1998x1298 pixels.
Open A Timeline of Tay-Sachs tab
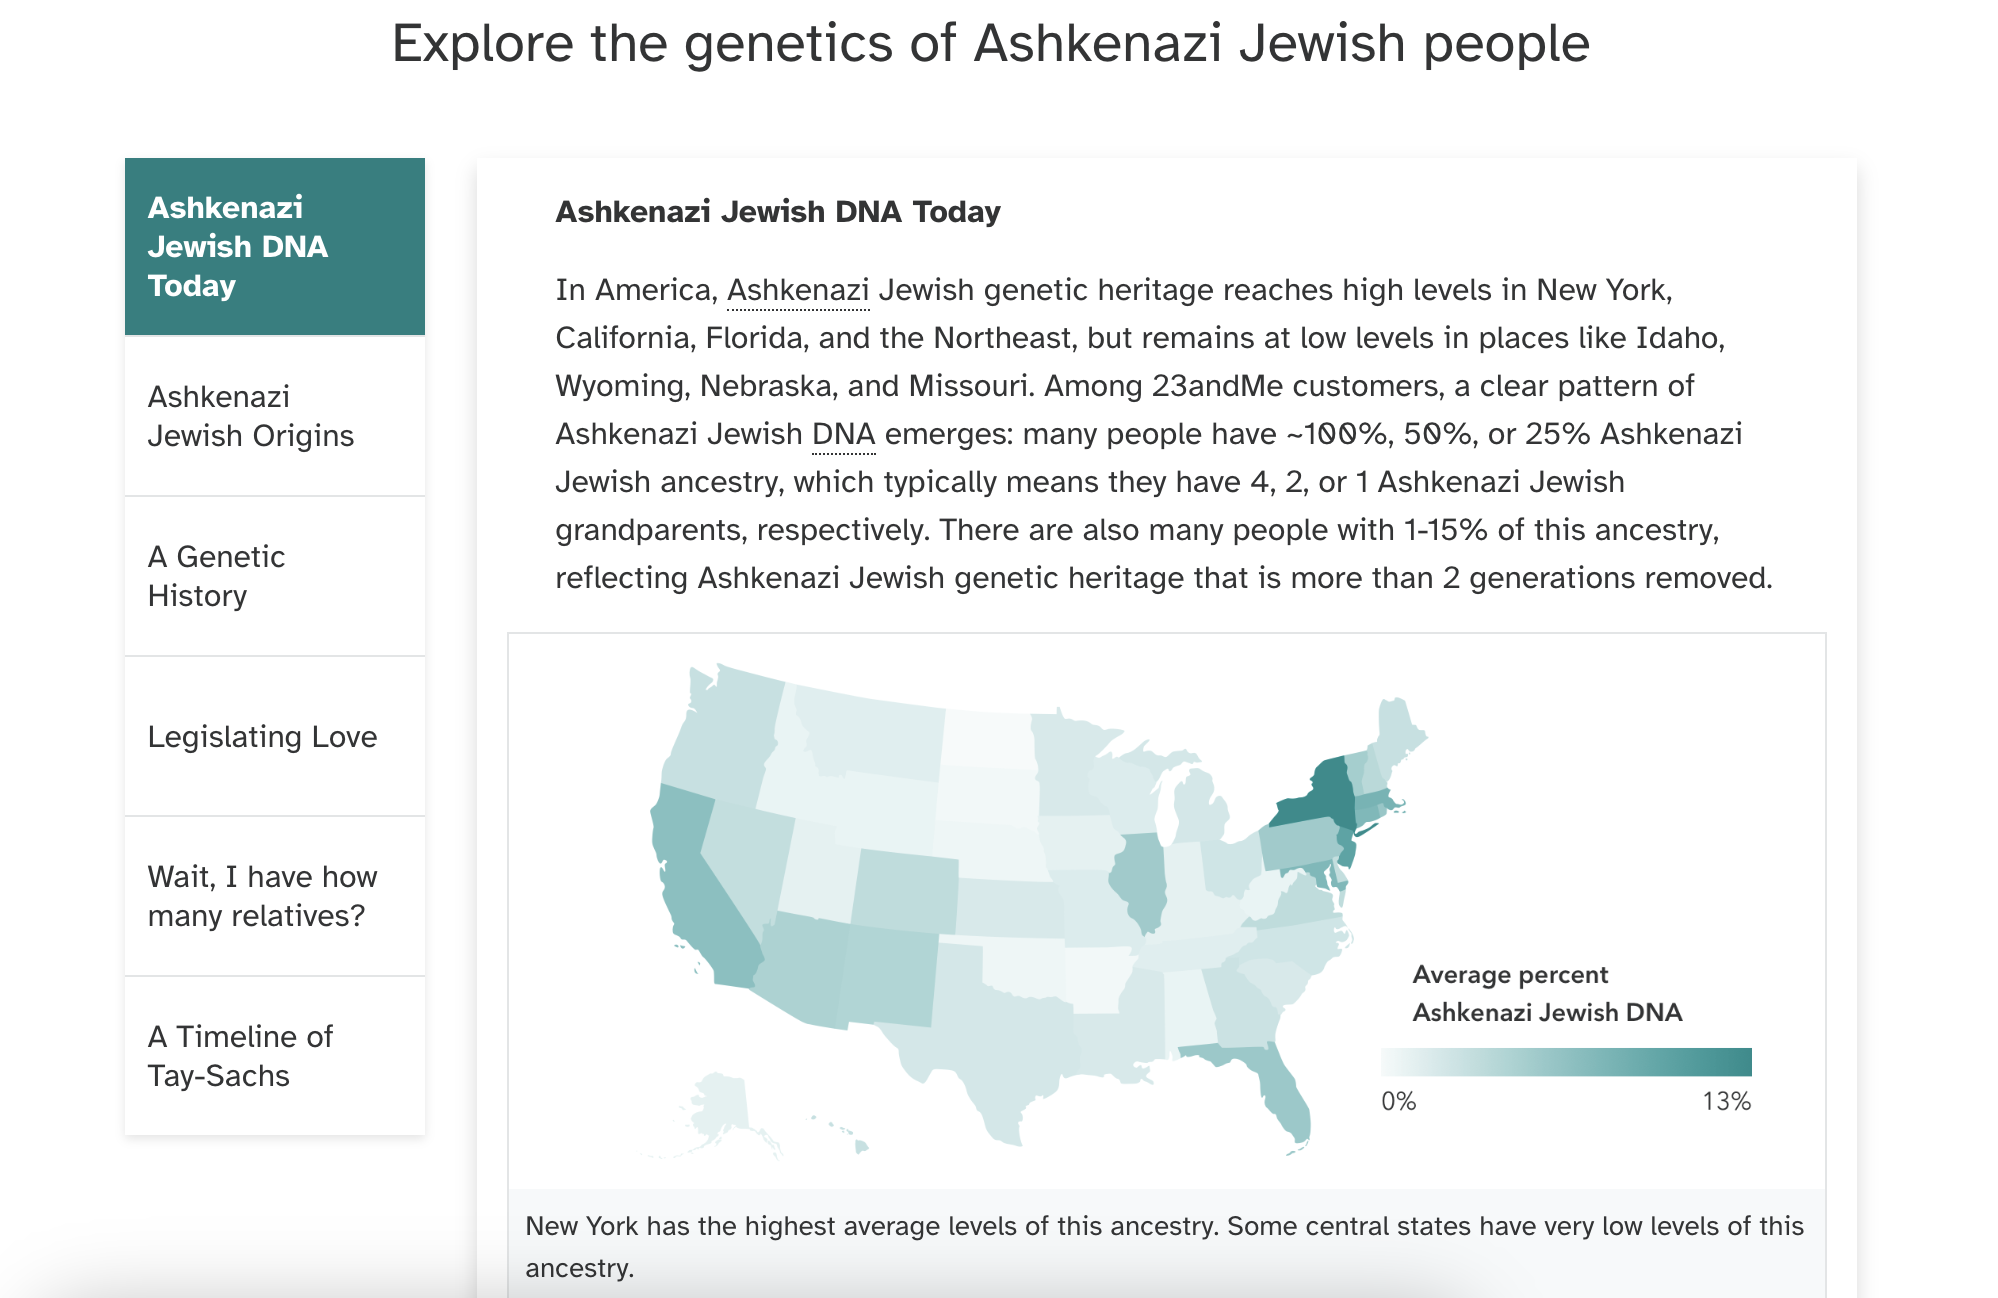(x=275, y=1056)
